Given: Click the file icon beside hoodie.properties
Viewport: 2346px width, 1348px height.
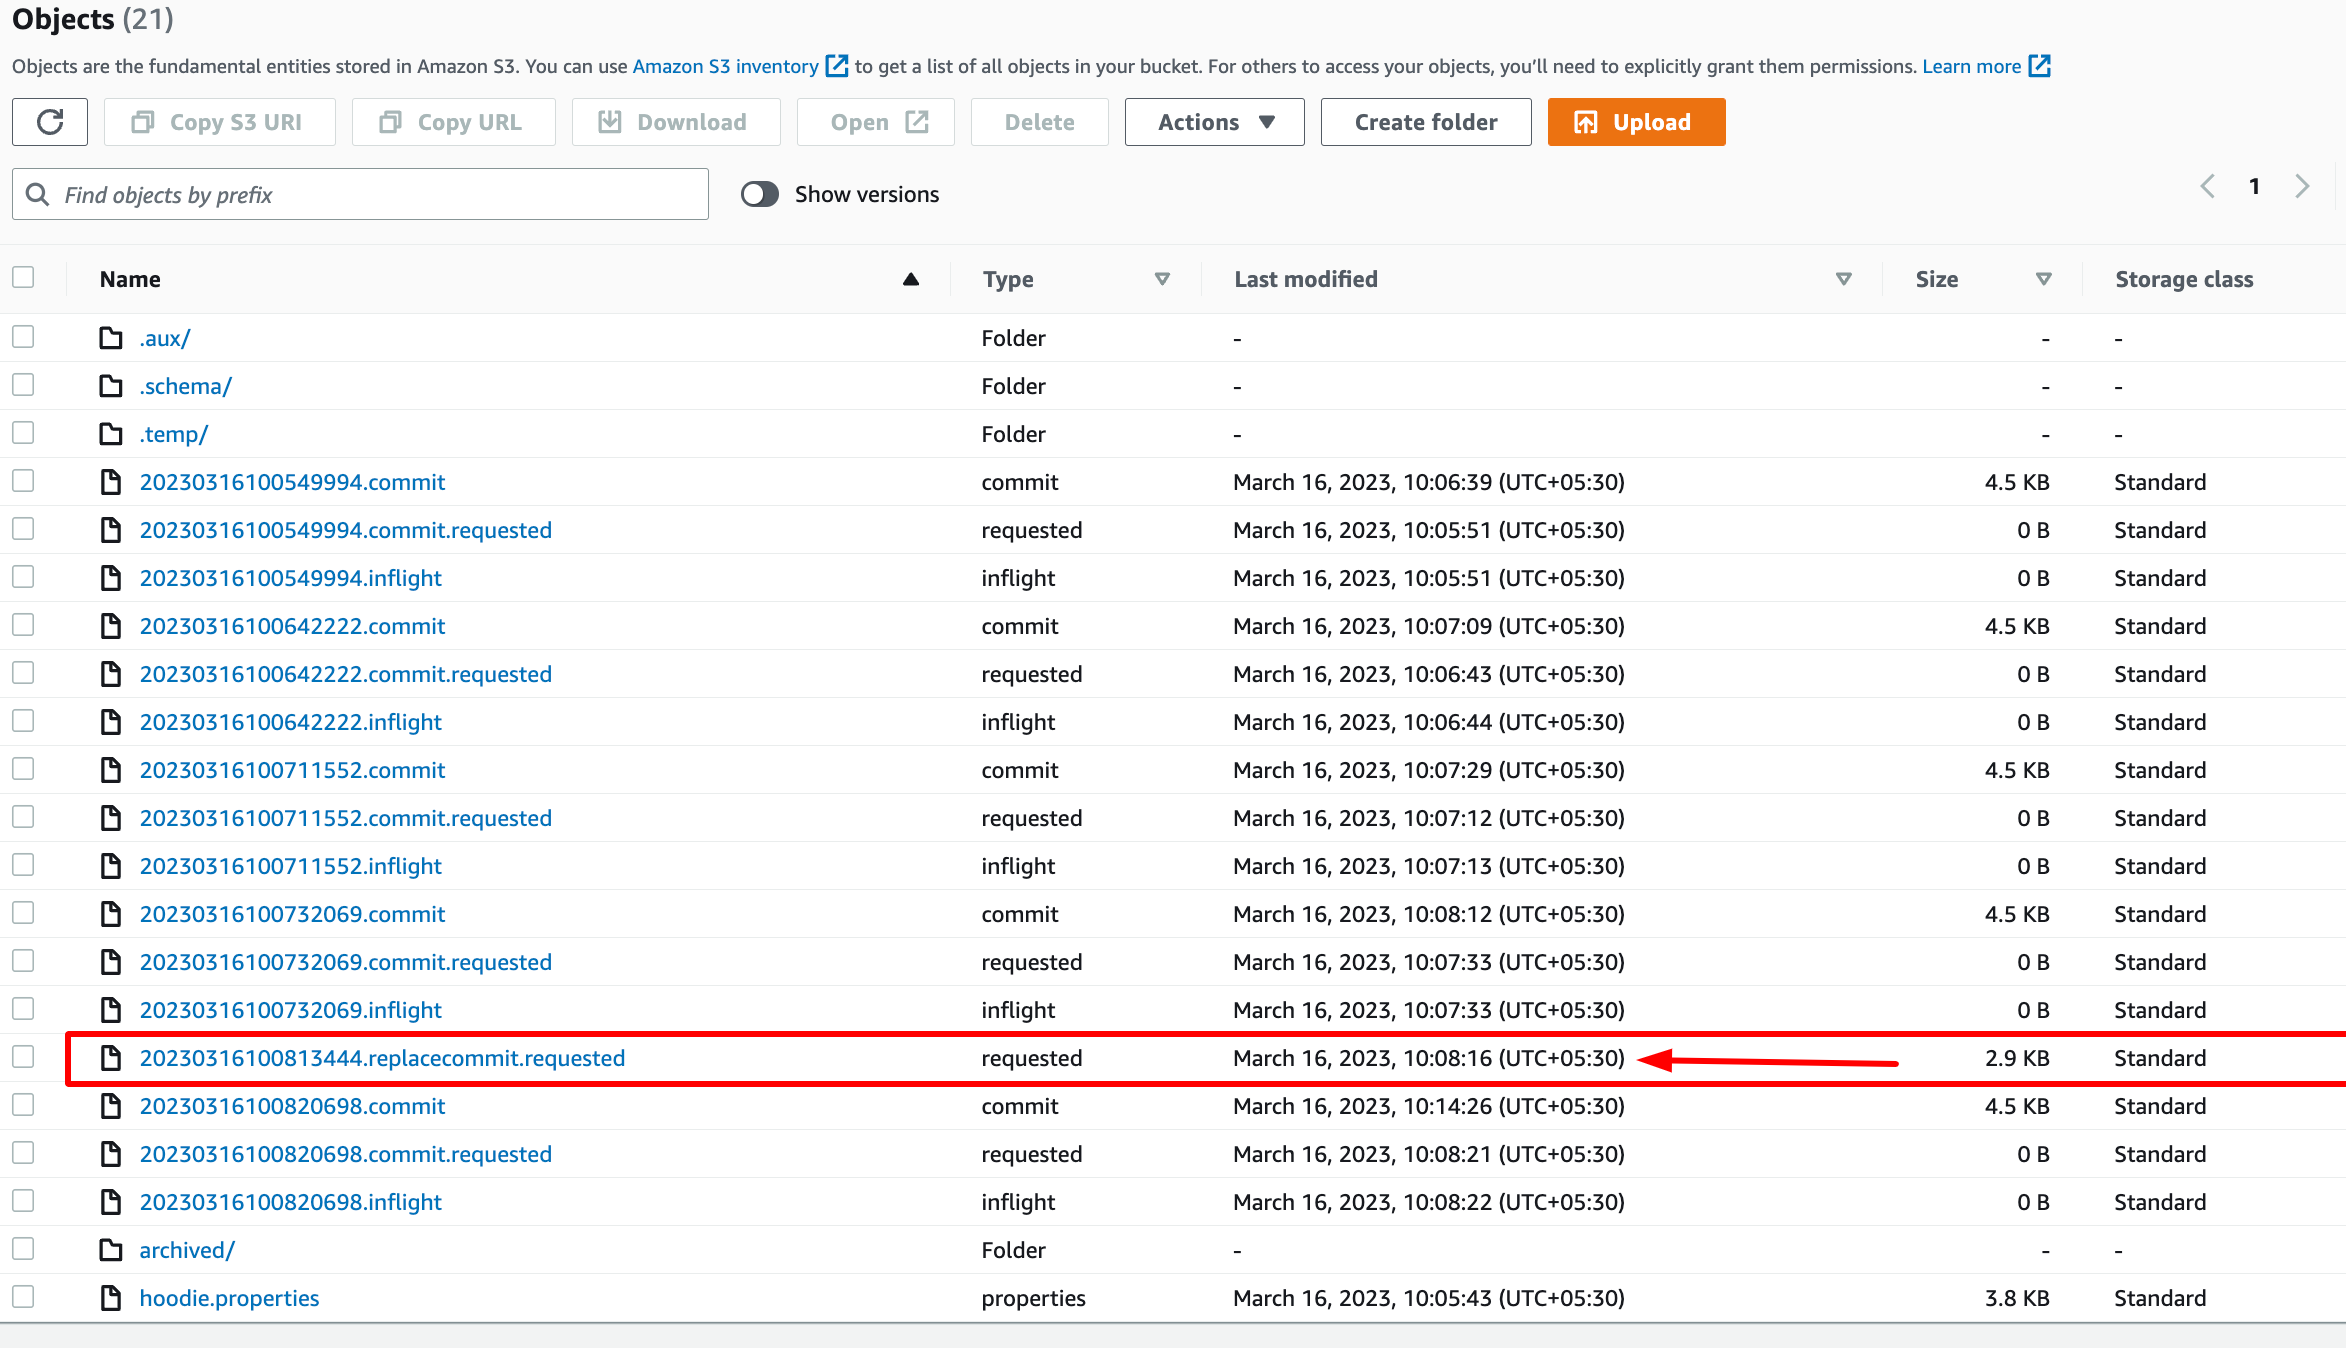Looking at the screenshot, I should 111,1298.
